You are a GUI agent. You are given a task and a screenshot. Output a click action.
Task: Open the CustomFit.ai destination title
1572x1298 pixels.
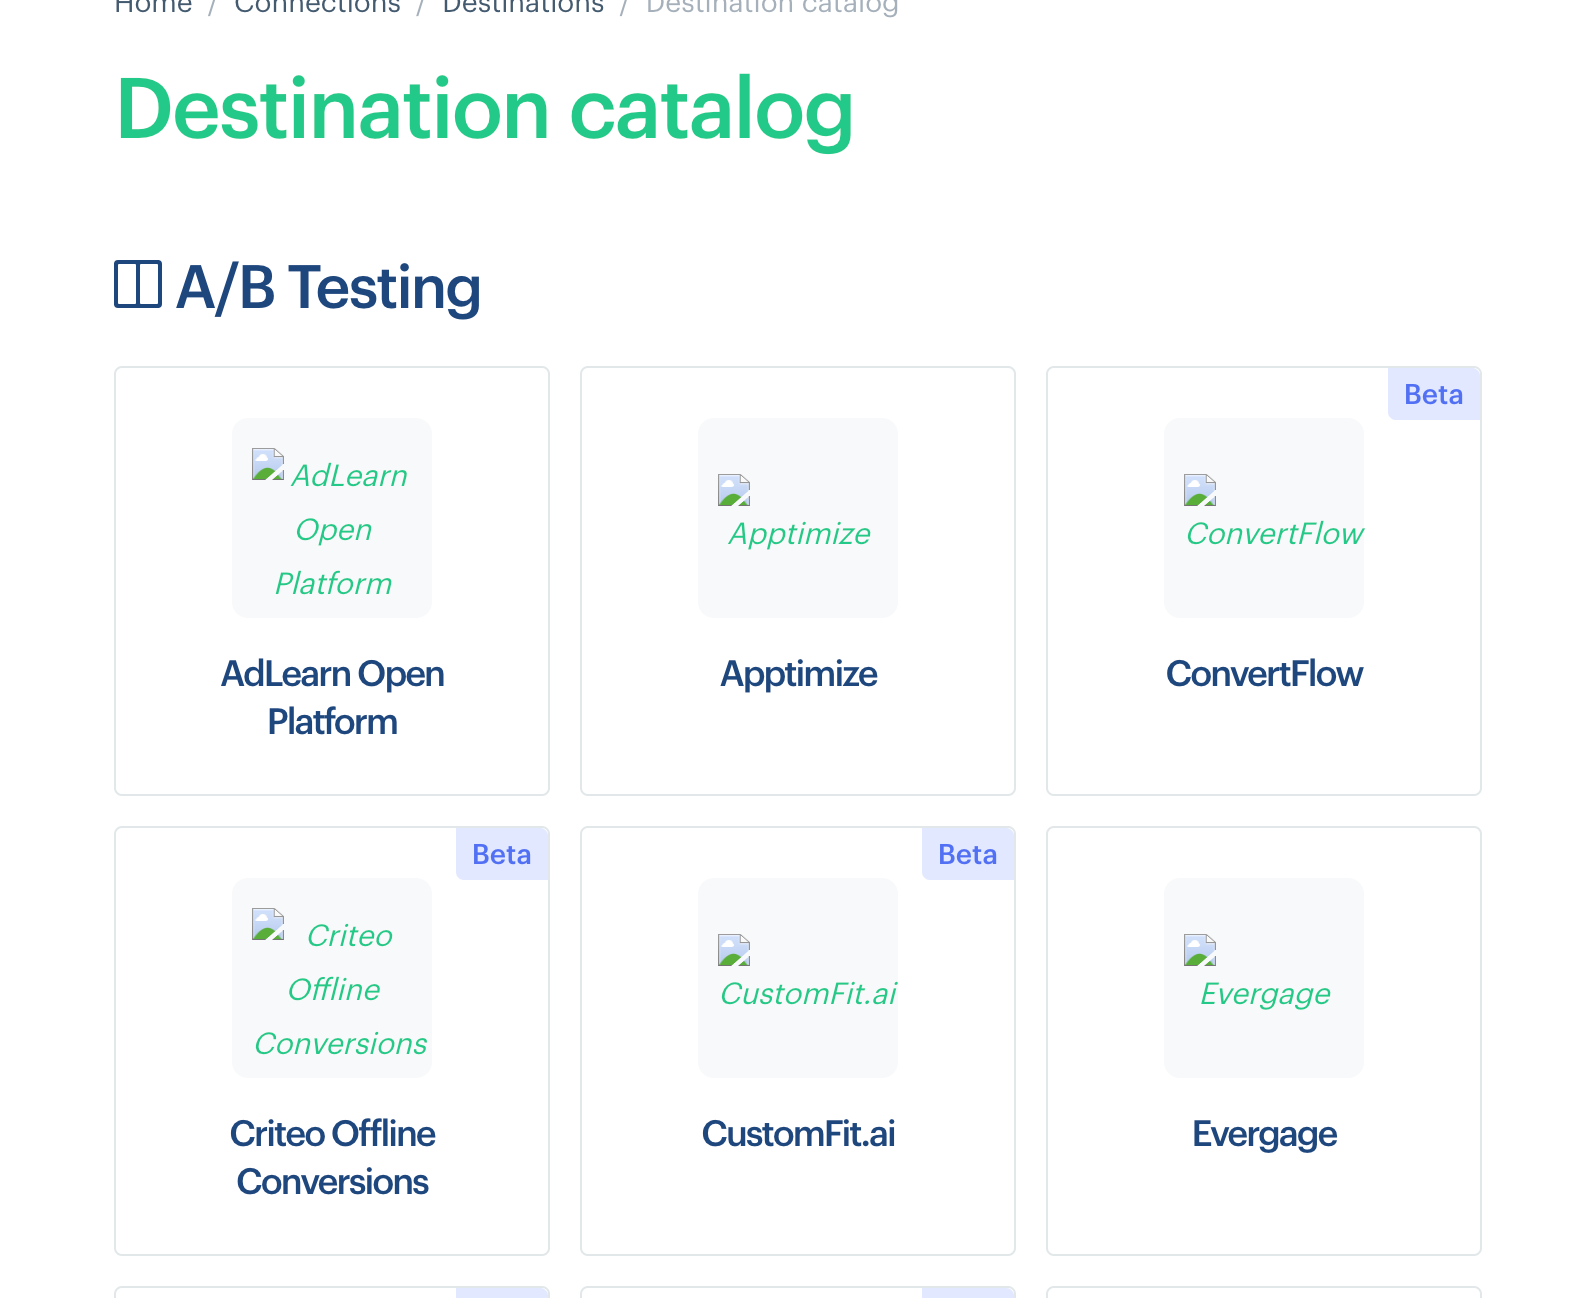798,1134
